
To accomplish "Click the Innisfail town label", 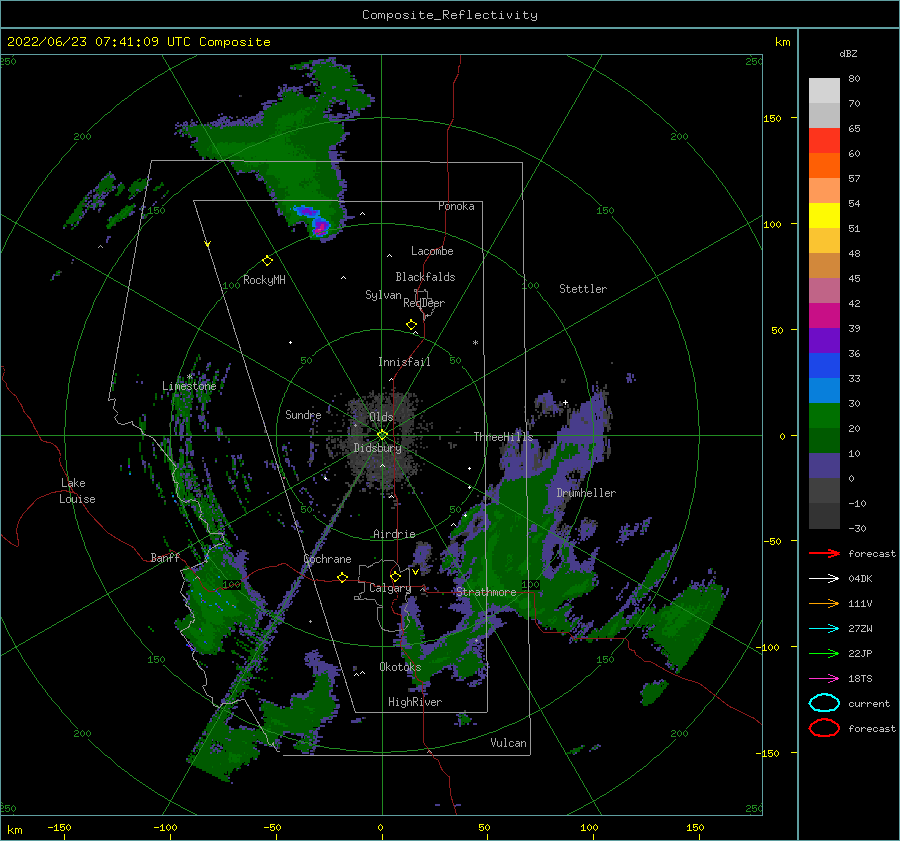I will pyautogui.click(x=404, y=362).
